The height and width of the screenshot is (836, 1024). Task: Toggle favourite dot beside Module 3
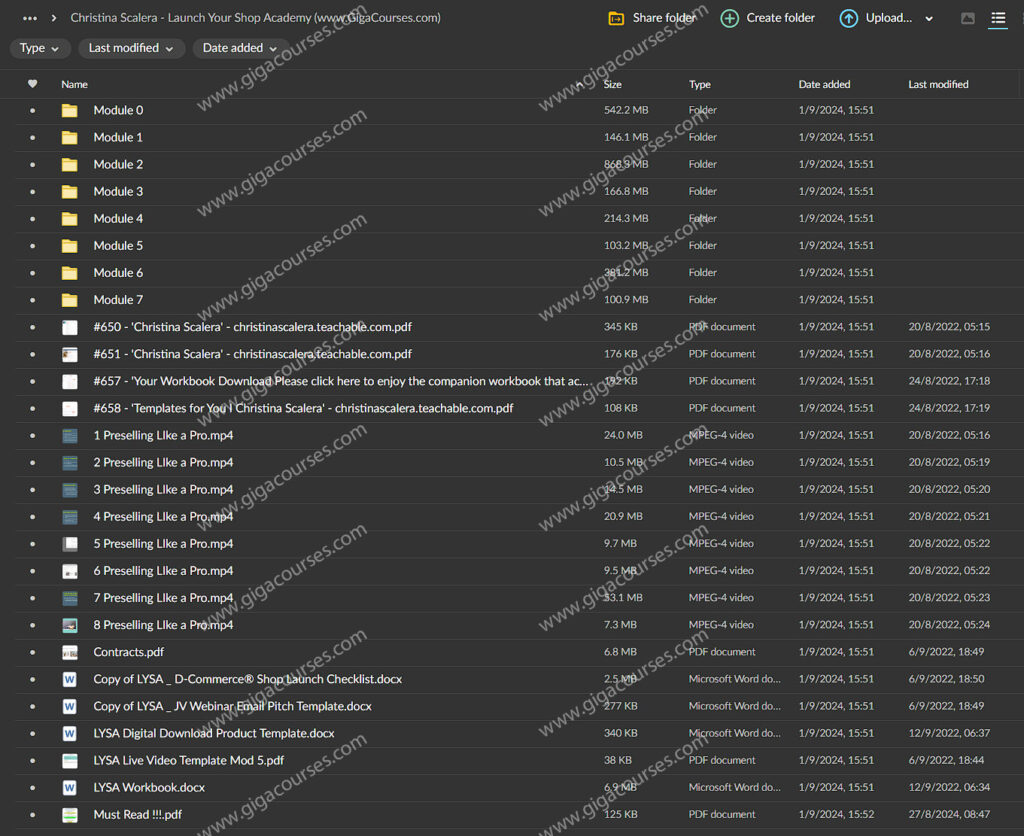(x=32, y=191)
